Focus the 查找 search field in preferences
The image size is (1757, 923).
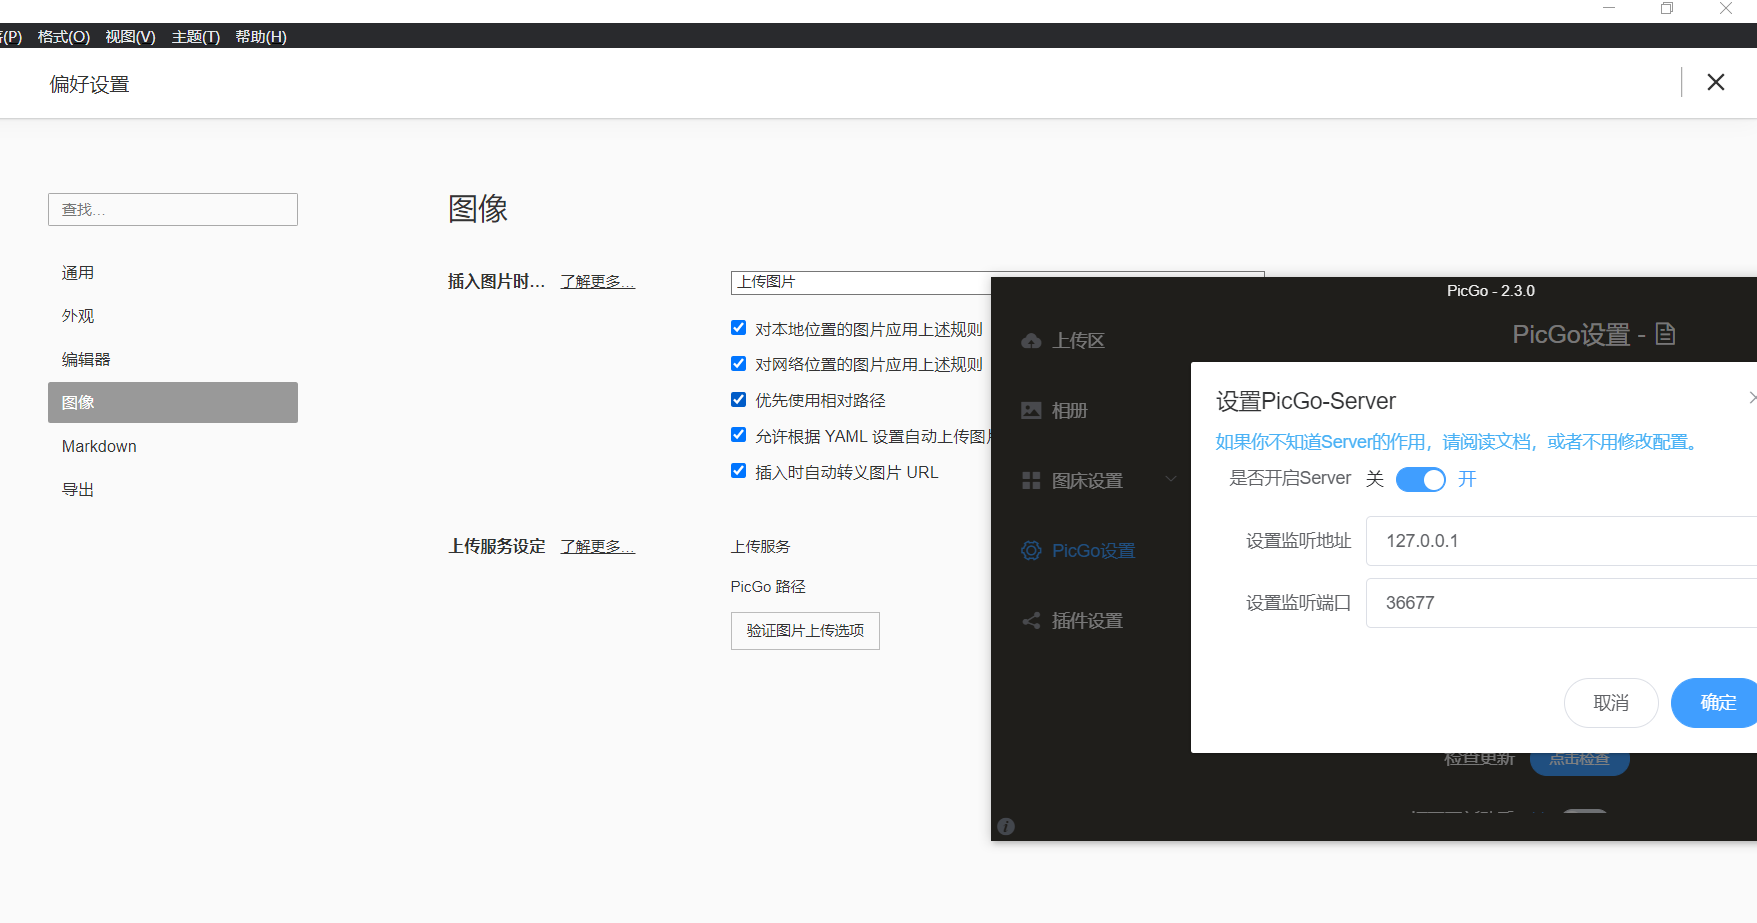[173, 210]
